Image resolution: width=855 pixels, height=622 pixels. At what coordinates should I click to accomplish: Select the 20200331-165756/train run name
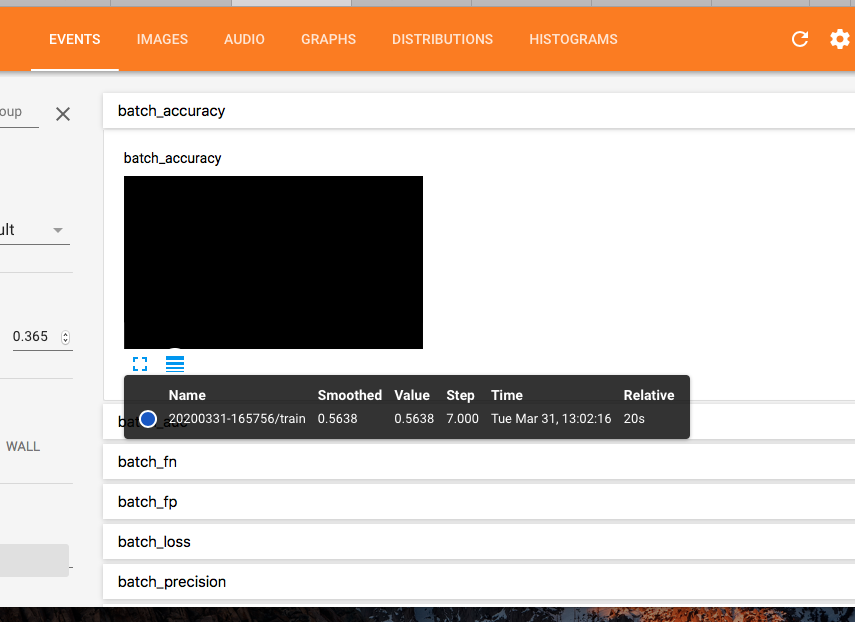(238, 418)
